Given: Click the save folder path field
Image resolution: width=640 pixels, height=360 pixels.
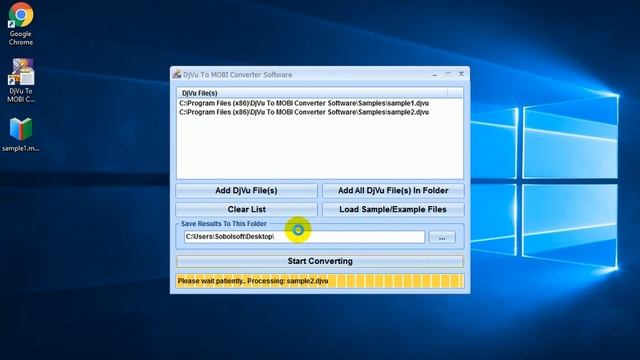Looking at the screenshot, I should pos(304,237).
